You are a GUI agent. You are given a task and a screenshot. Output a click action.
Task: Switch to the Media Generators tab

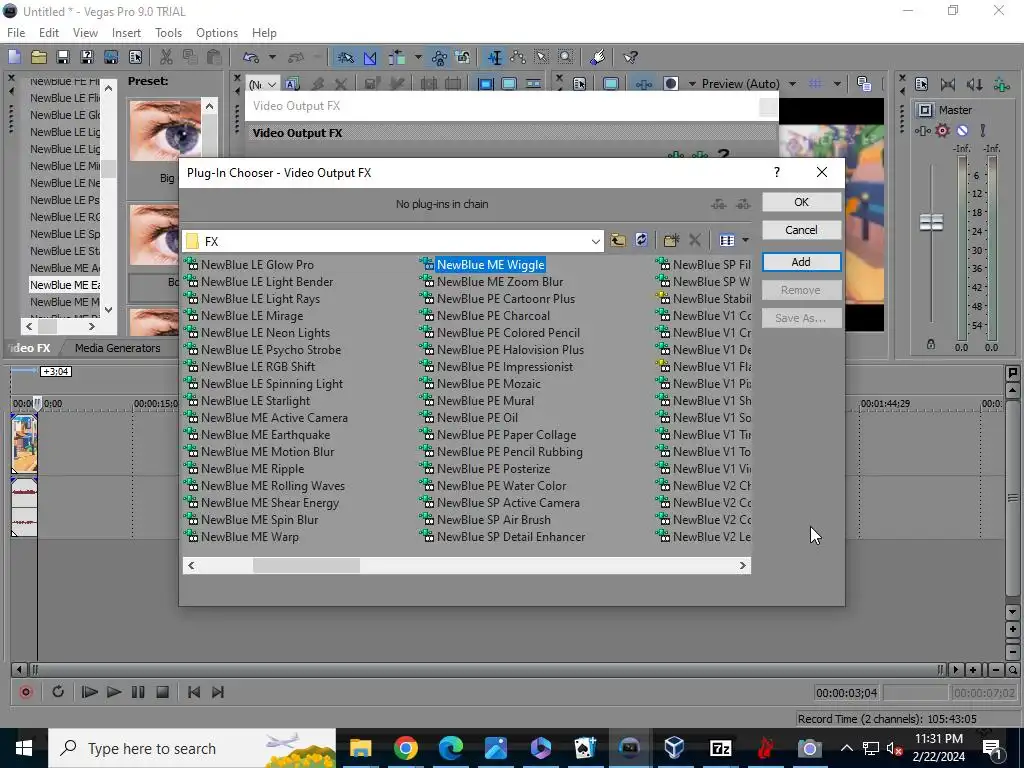118,348
